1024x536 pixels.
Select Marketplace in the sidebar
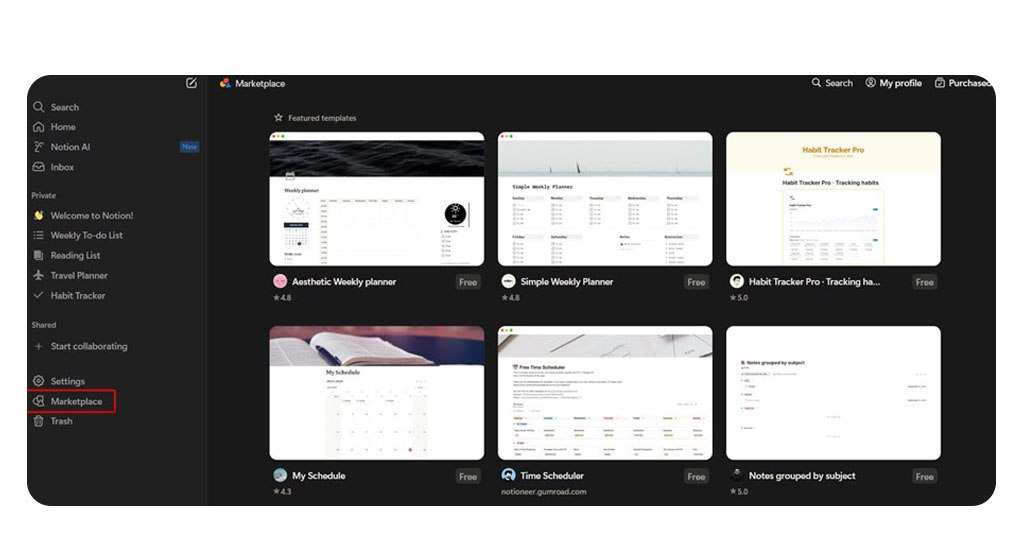[76, 401]
